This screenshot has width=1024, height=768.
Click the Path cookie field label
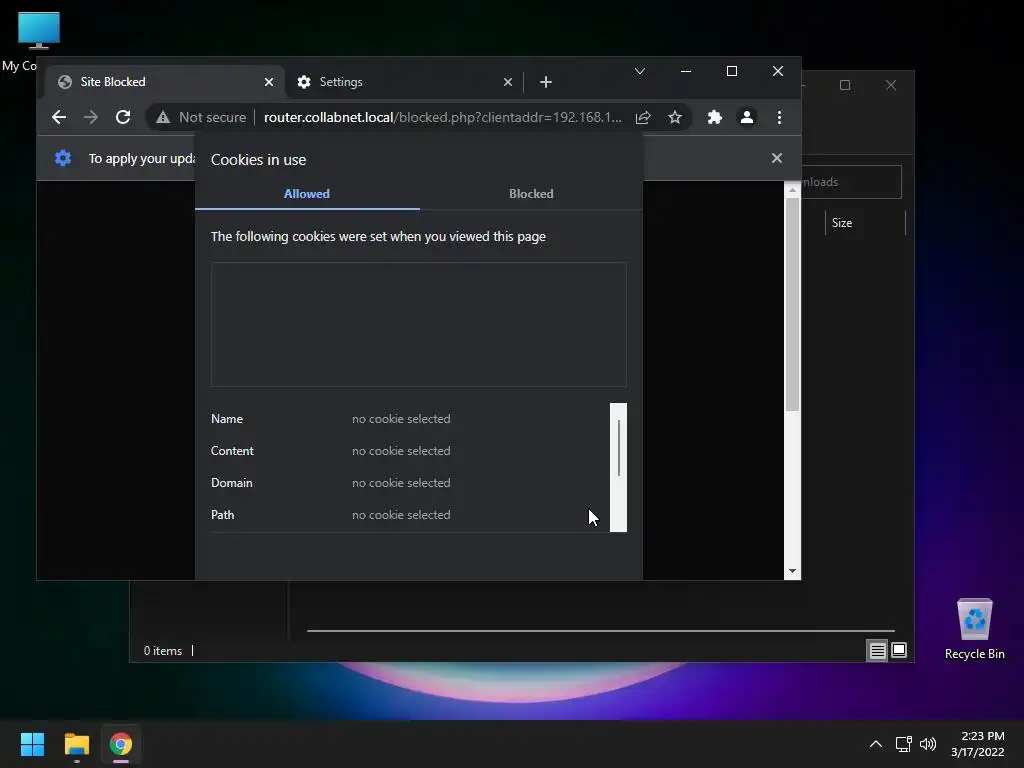222,515
